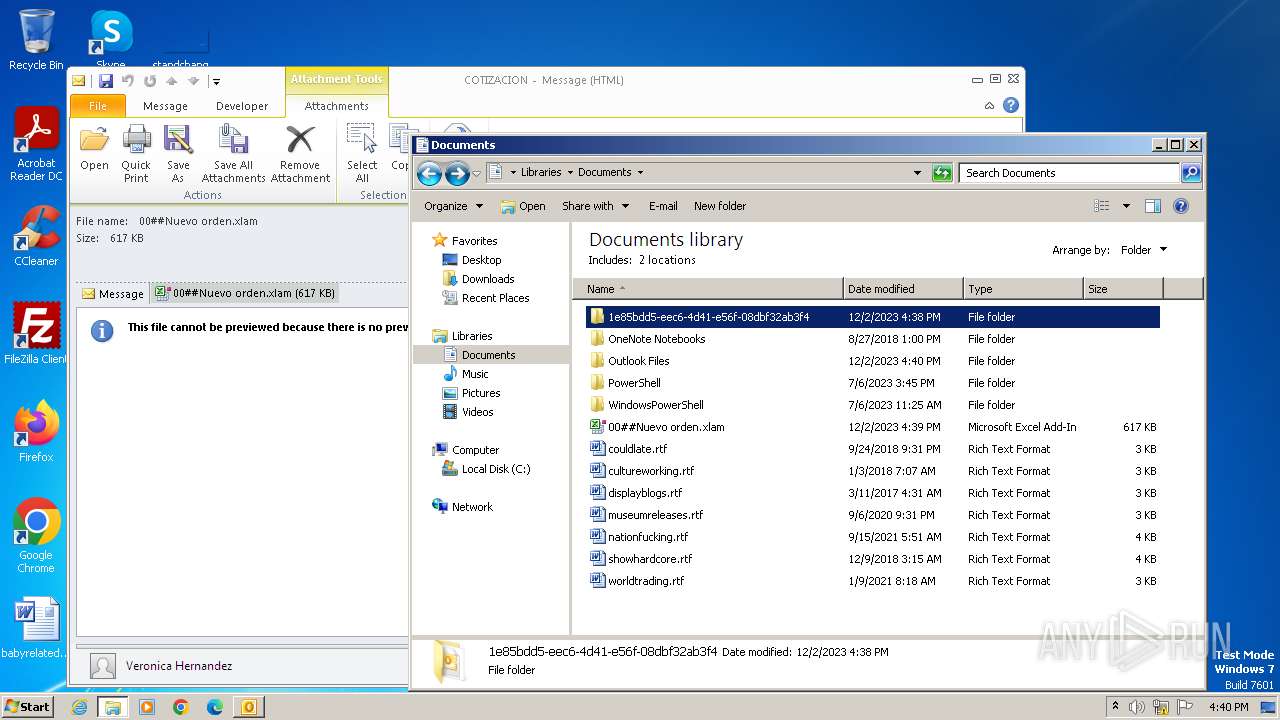The width and height of the screenshot is (1280, 720).
Task: Click the Save icon in Outlook quick access toolbar
Action: (x=105, y=81)
